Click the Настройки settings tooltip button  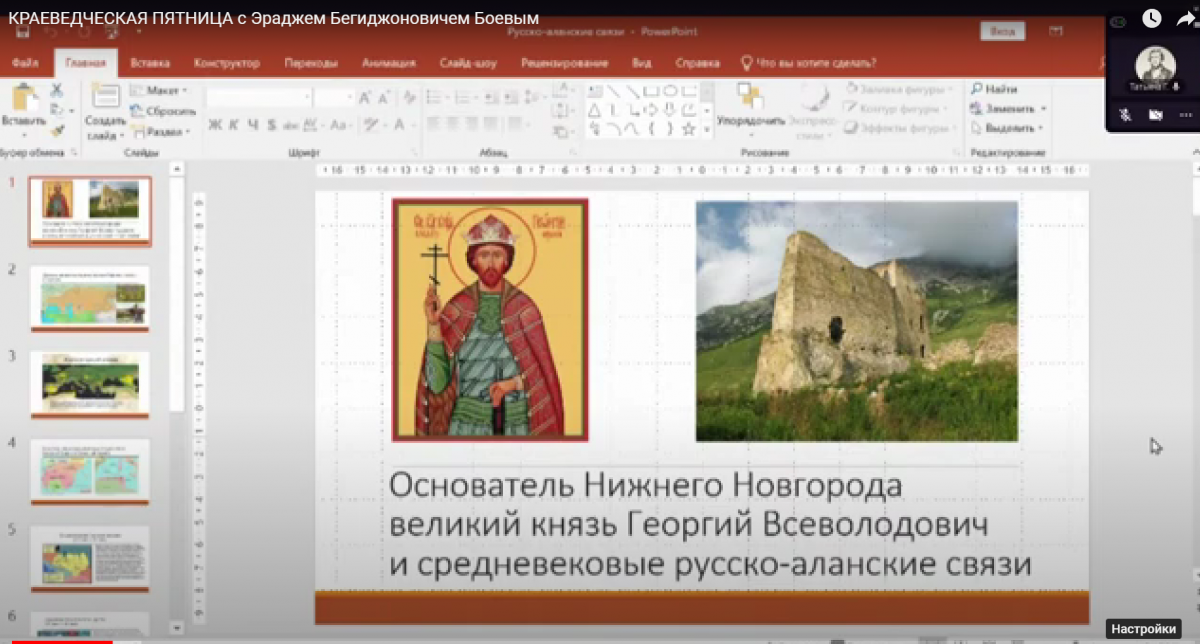coord(1143,629)
